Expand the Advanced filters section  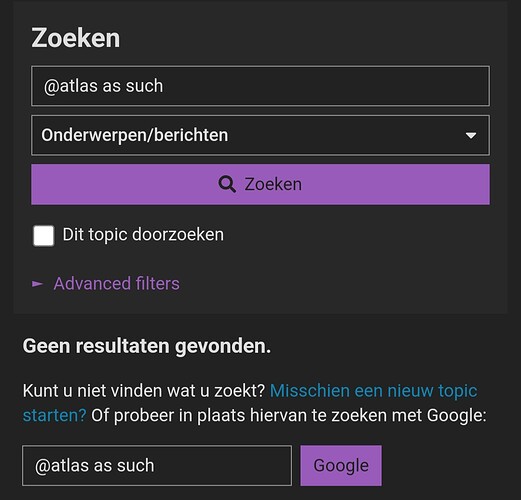point(116,284)
